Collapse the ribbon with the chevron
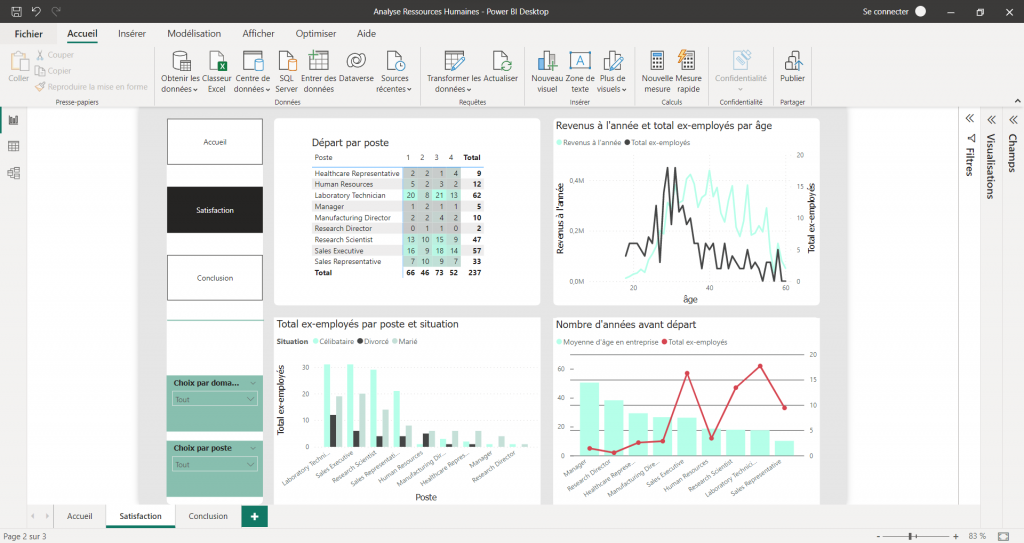 coord(1017,101)
